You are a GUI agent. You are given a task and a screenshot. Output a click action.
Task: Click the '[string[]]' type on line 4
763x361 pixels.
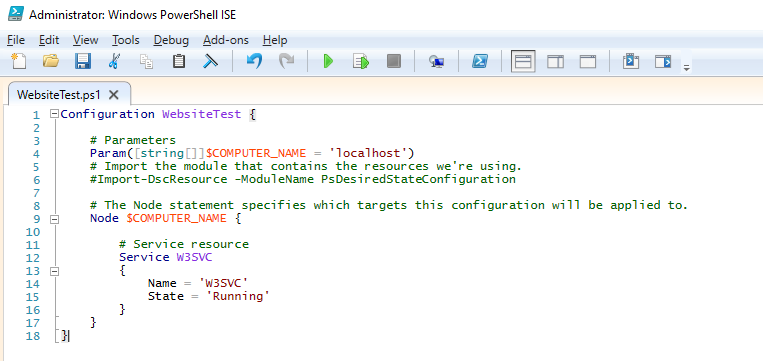169,154
